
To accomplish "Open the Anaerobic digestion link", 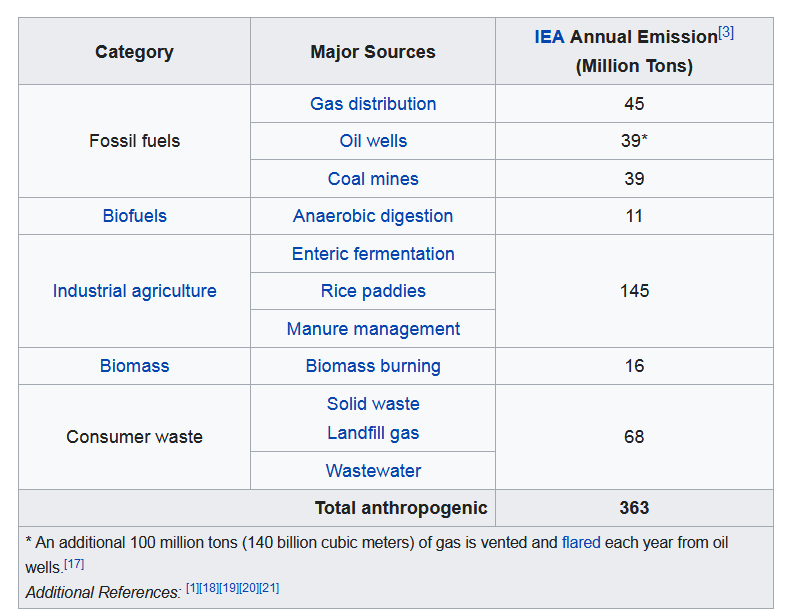I will coord(373,216).
